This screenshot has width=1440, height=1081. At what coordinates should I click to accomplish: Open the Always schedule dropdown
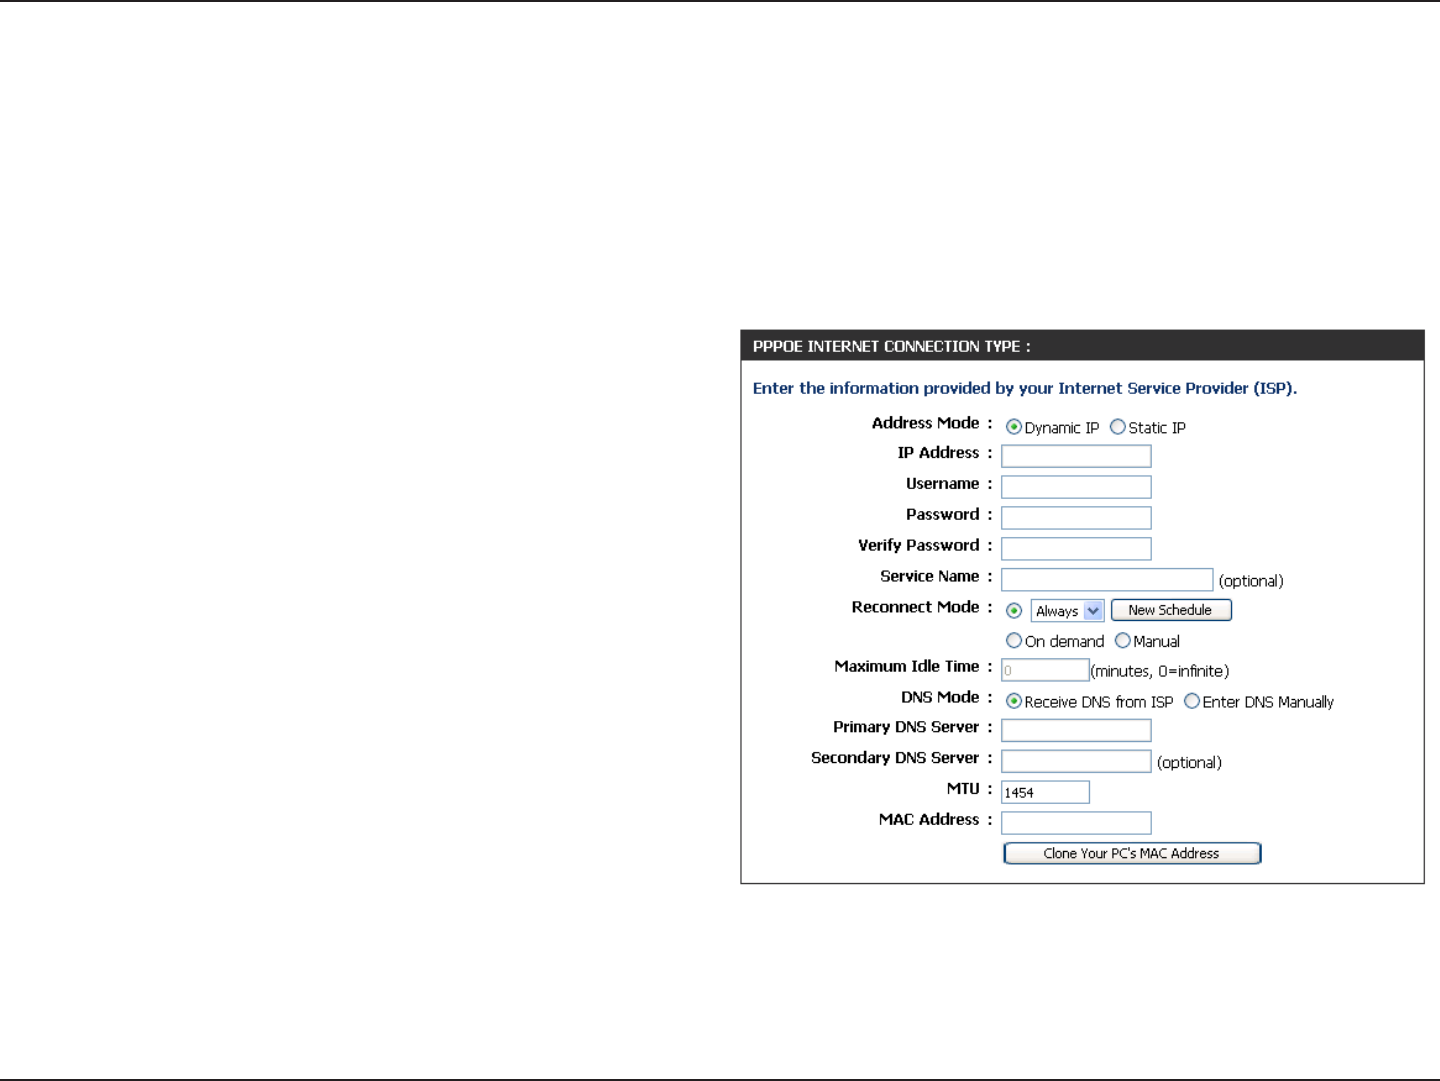click(1067, 611)
